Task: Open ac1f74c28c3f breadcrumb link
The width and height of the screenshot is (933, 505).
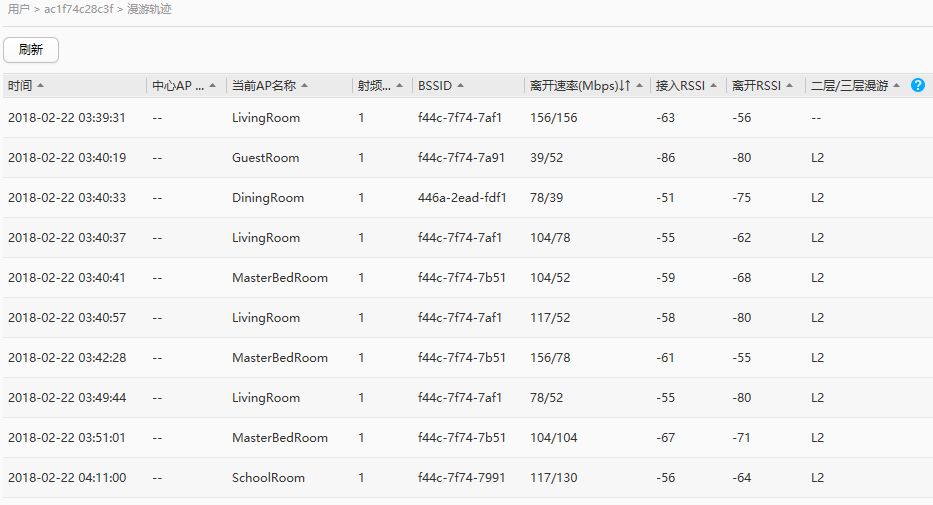Action: pyautogui.click(x=78, y=9)
